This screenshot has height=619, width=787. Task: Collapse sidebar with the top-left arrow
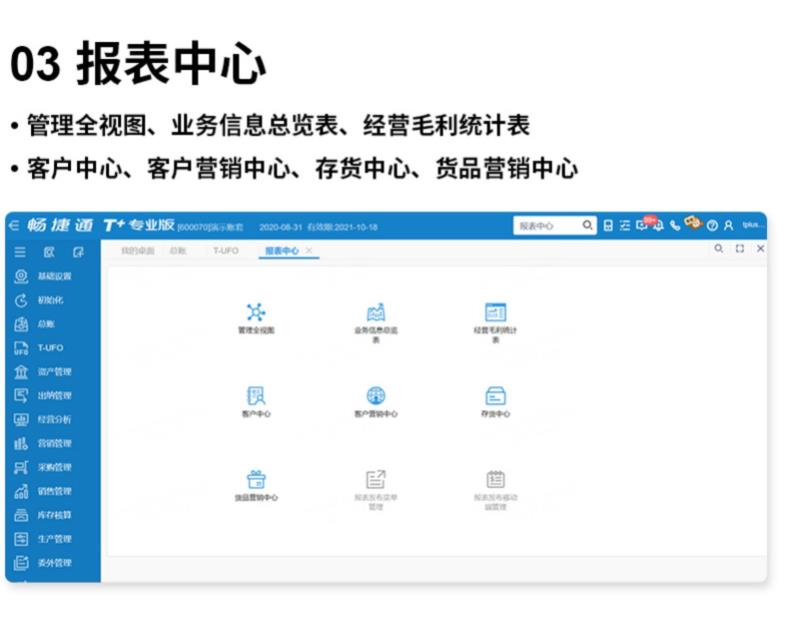tap(14, 225)
